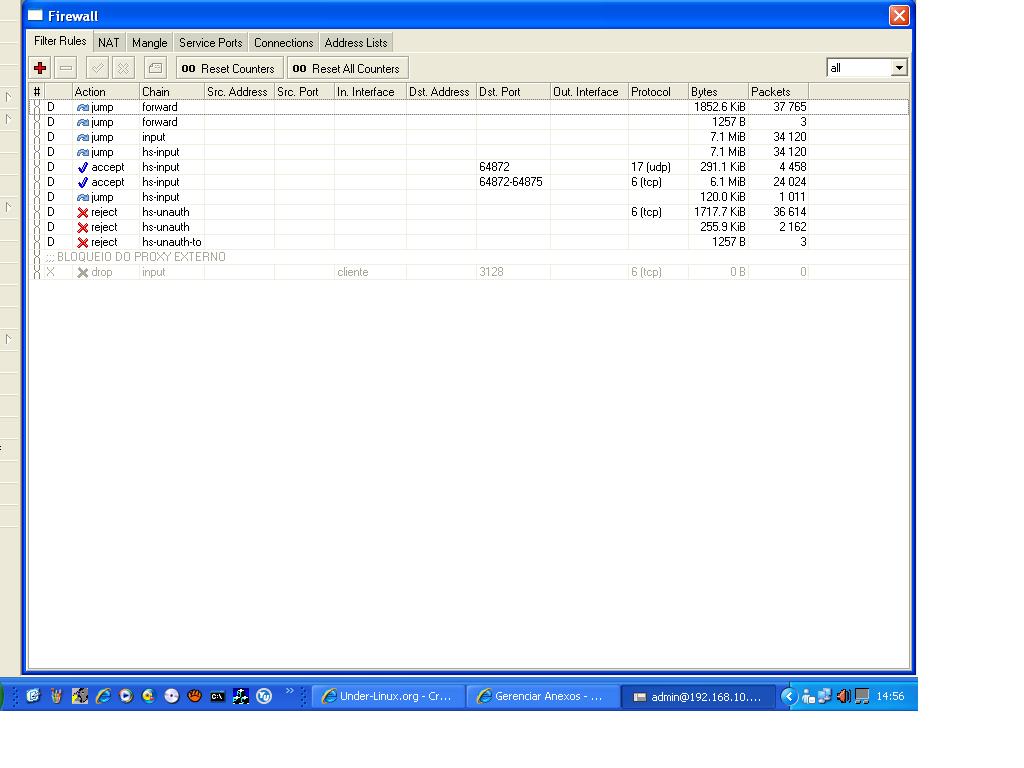Sort by Src. Address column header
Image resolution: width=1024 pixels, height=768 pixels.
tap(239, 91)
